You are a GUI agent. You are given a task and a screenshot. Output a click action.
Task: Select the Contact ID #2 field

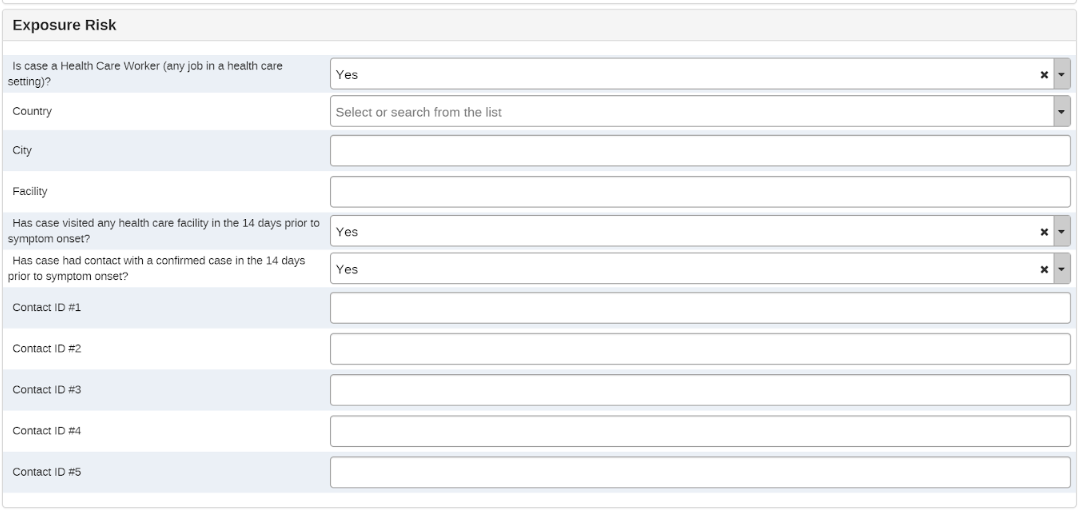coord(700,349)
